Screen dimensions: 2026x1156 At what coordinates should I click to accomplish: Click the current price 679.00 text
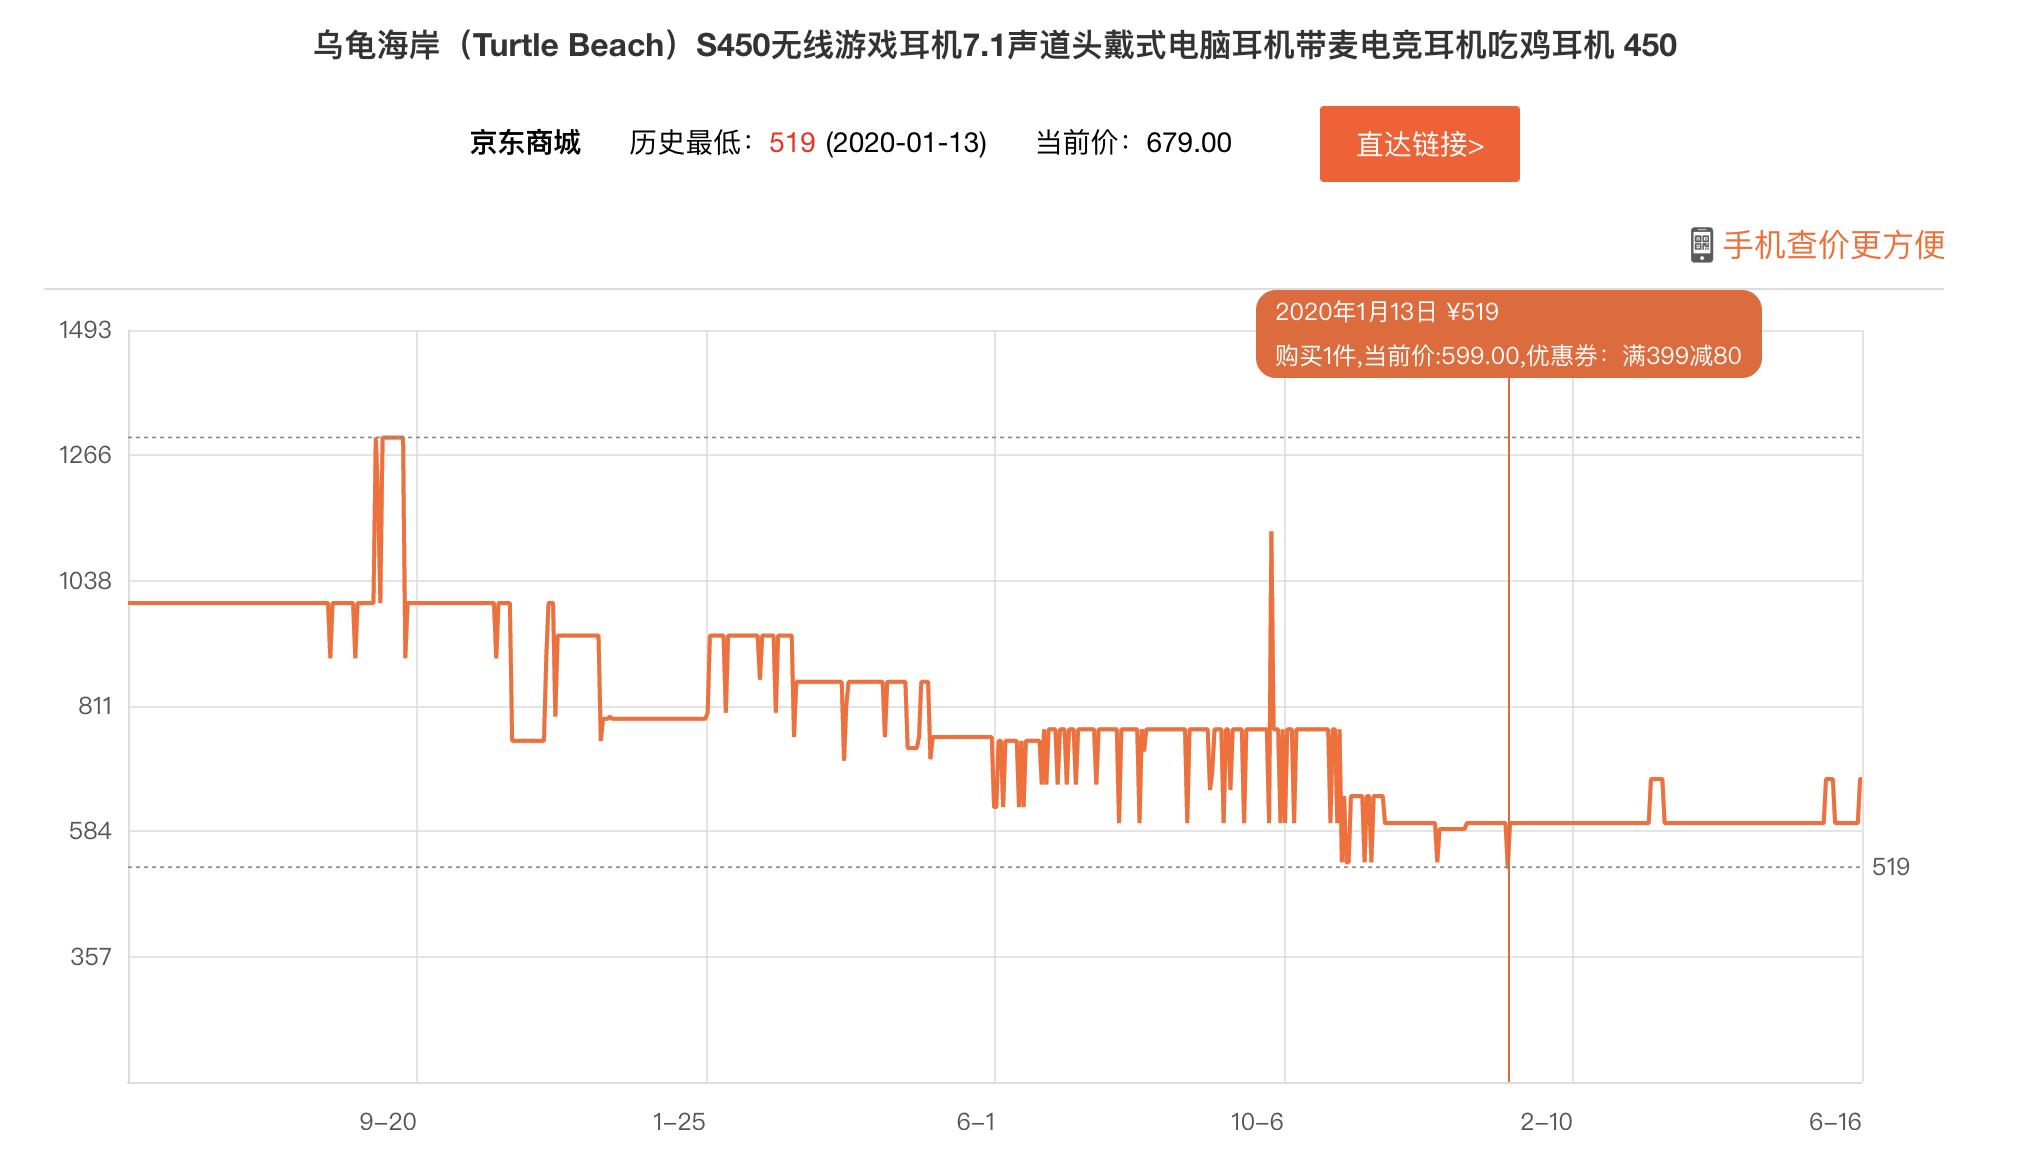pos(1188,143)
